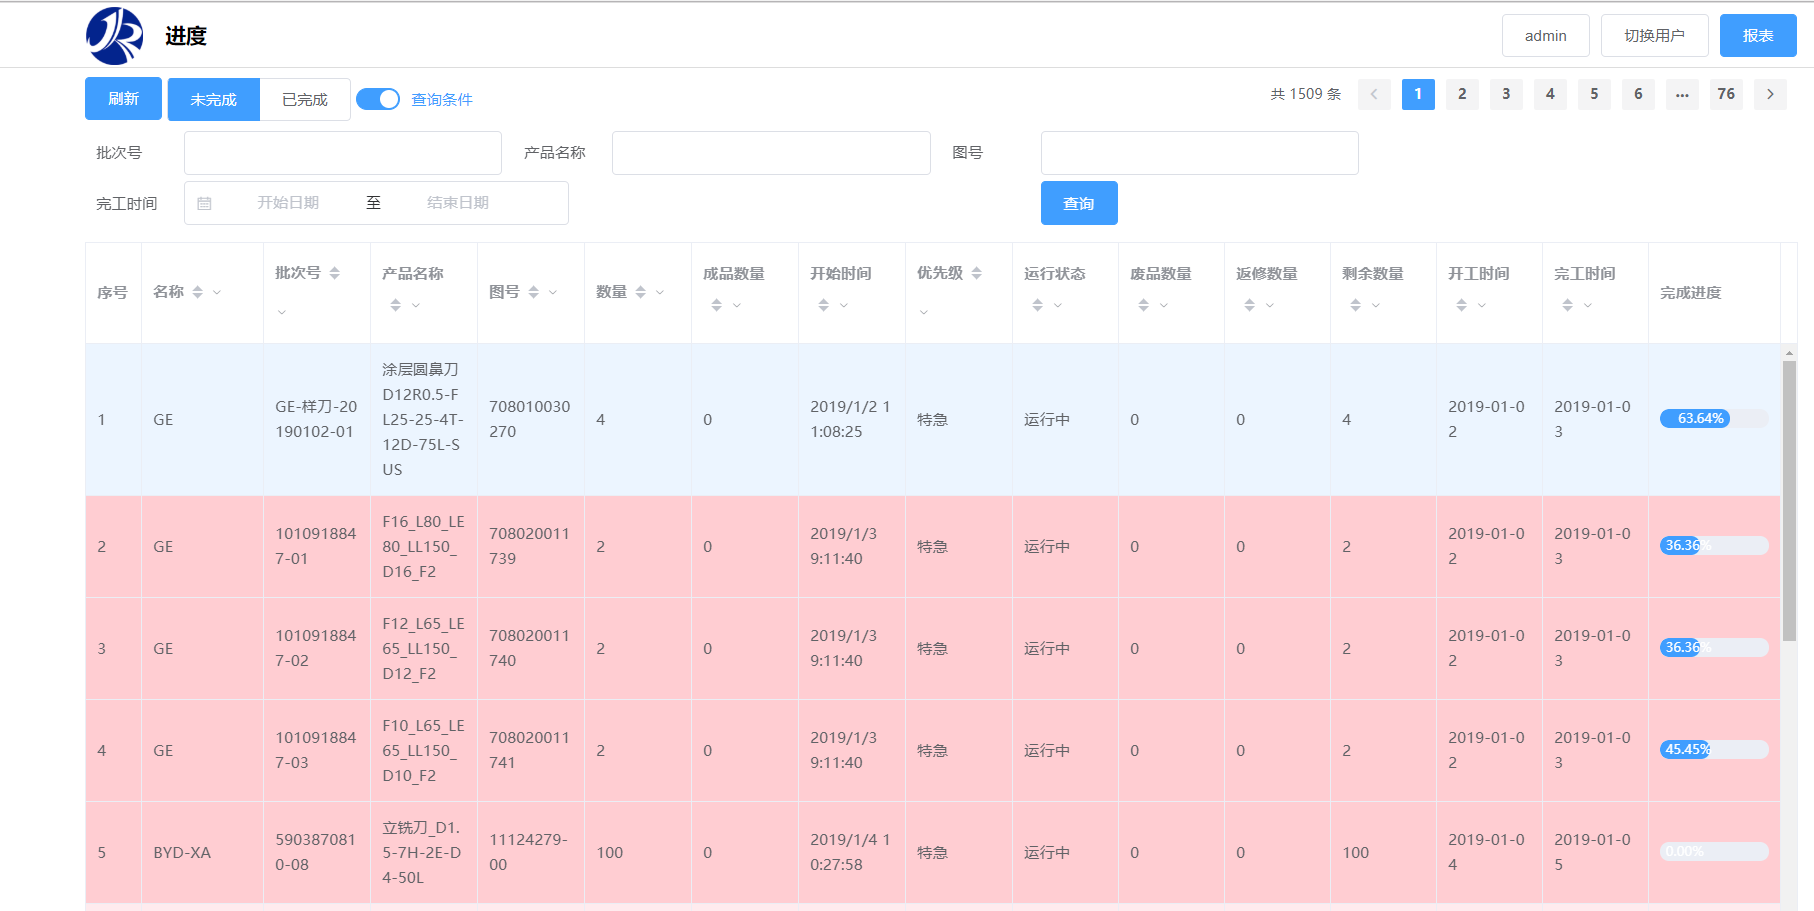Open 优先级 column filter dropdown
Image resolution: width=1814 pixels, height=911 pixels.
tap(924, 312)
